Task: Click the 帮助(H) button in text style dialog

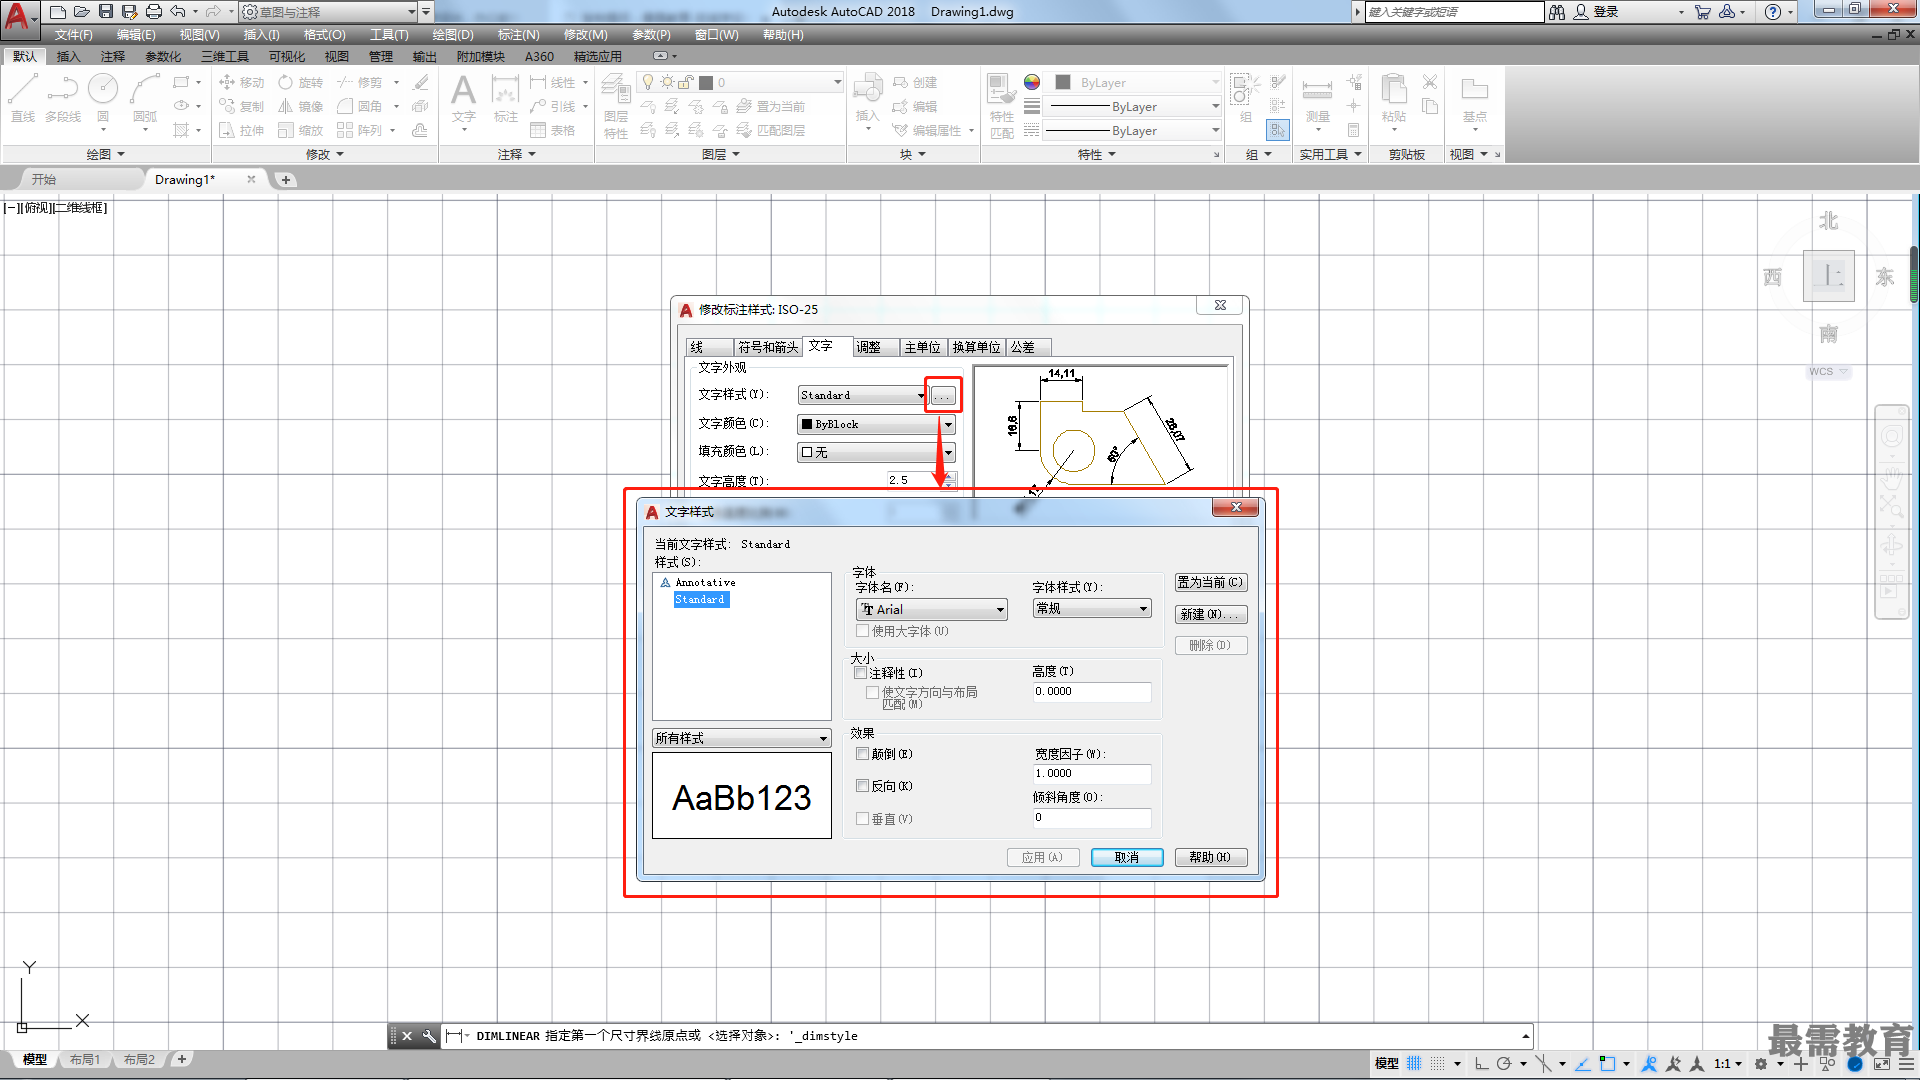Action: point(1210,857)
